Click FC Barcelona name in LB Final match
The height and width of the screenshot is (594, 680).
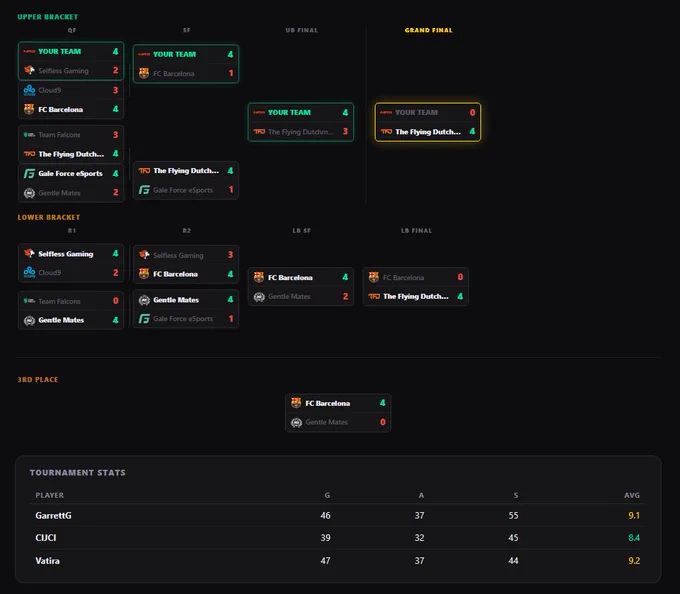point(403,277)
